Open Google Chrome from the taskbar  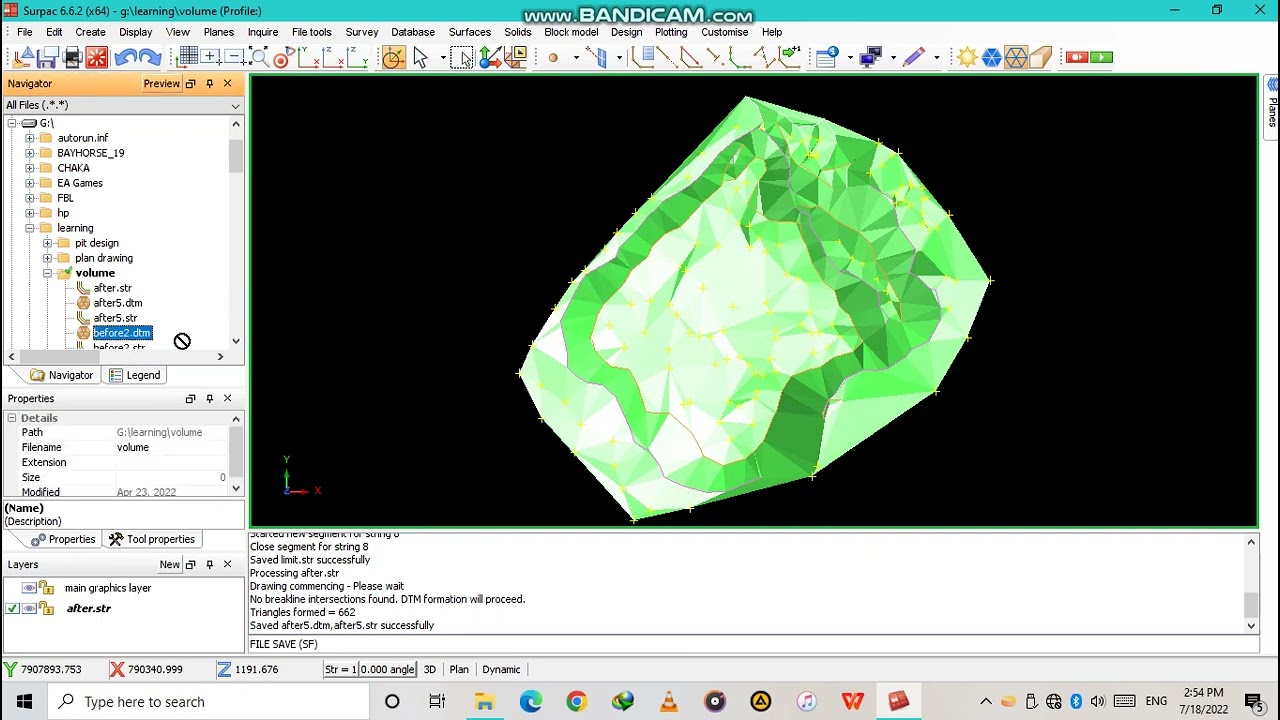click(576, 702)
